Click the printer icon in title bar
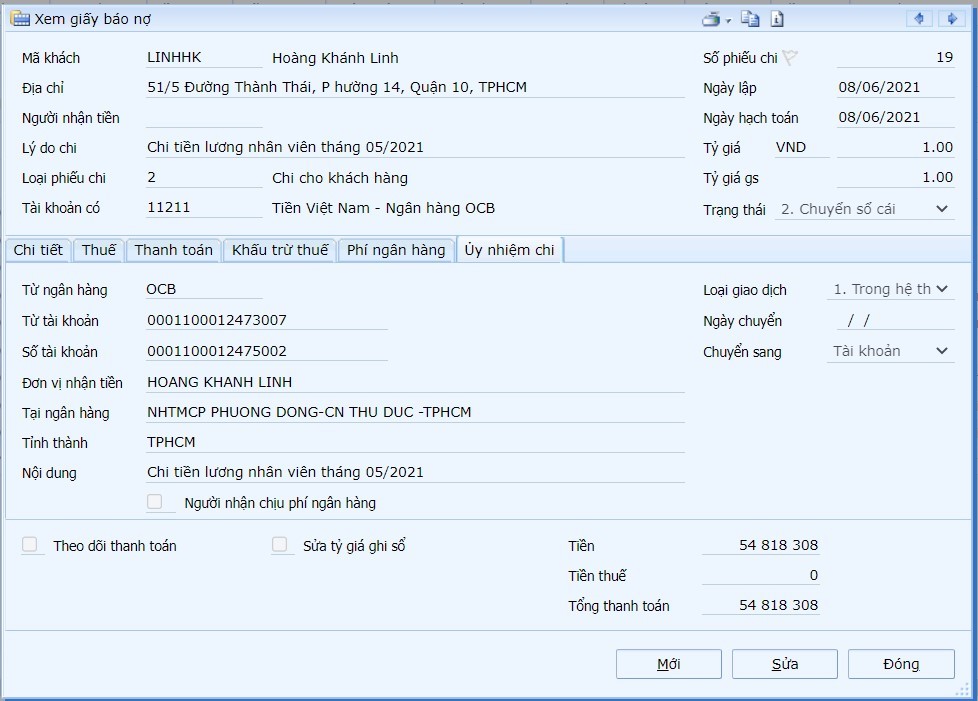Image resolution: width=978 pixels, height=701 pixels. tap(710, 19)
